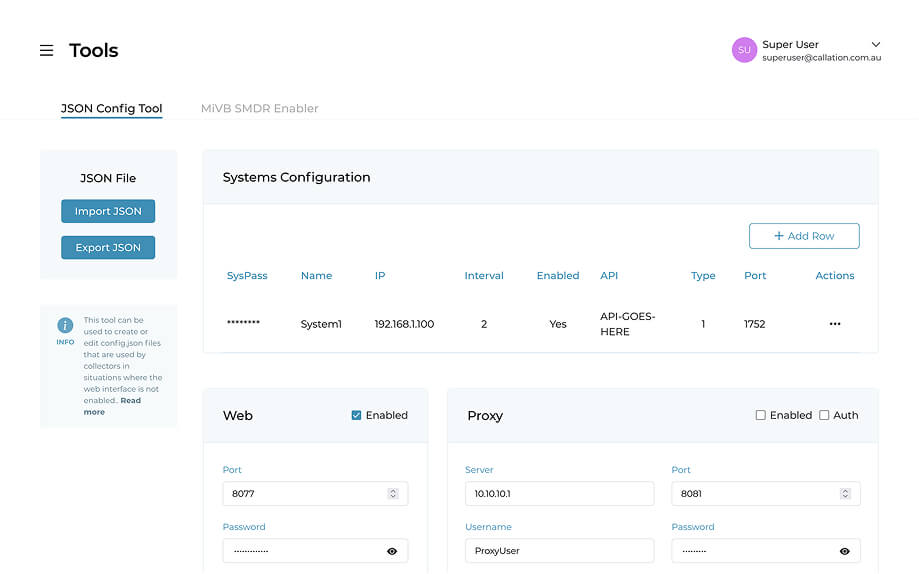
Task: Tick the Proxy Auth checkbox
Action: pyautogui.click(x=823, y=415)
